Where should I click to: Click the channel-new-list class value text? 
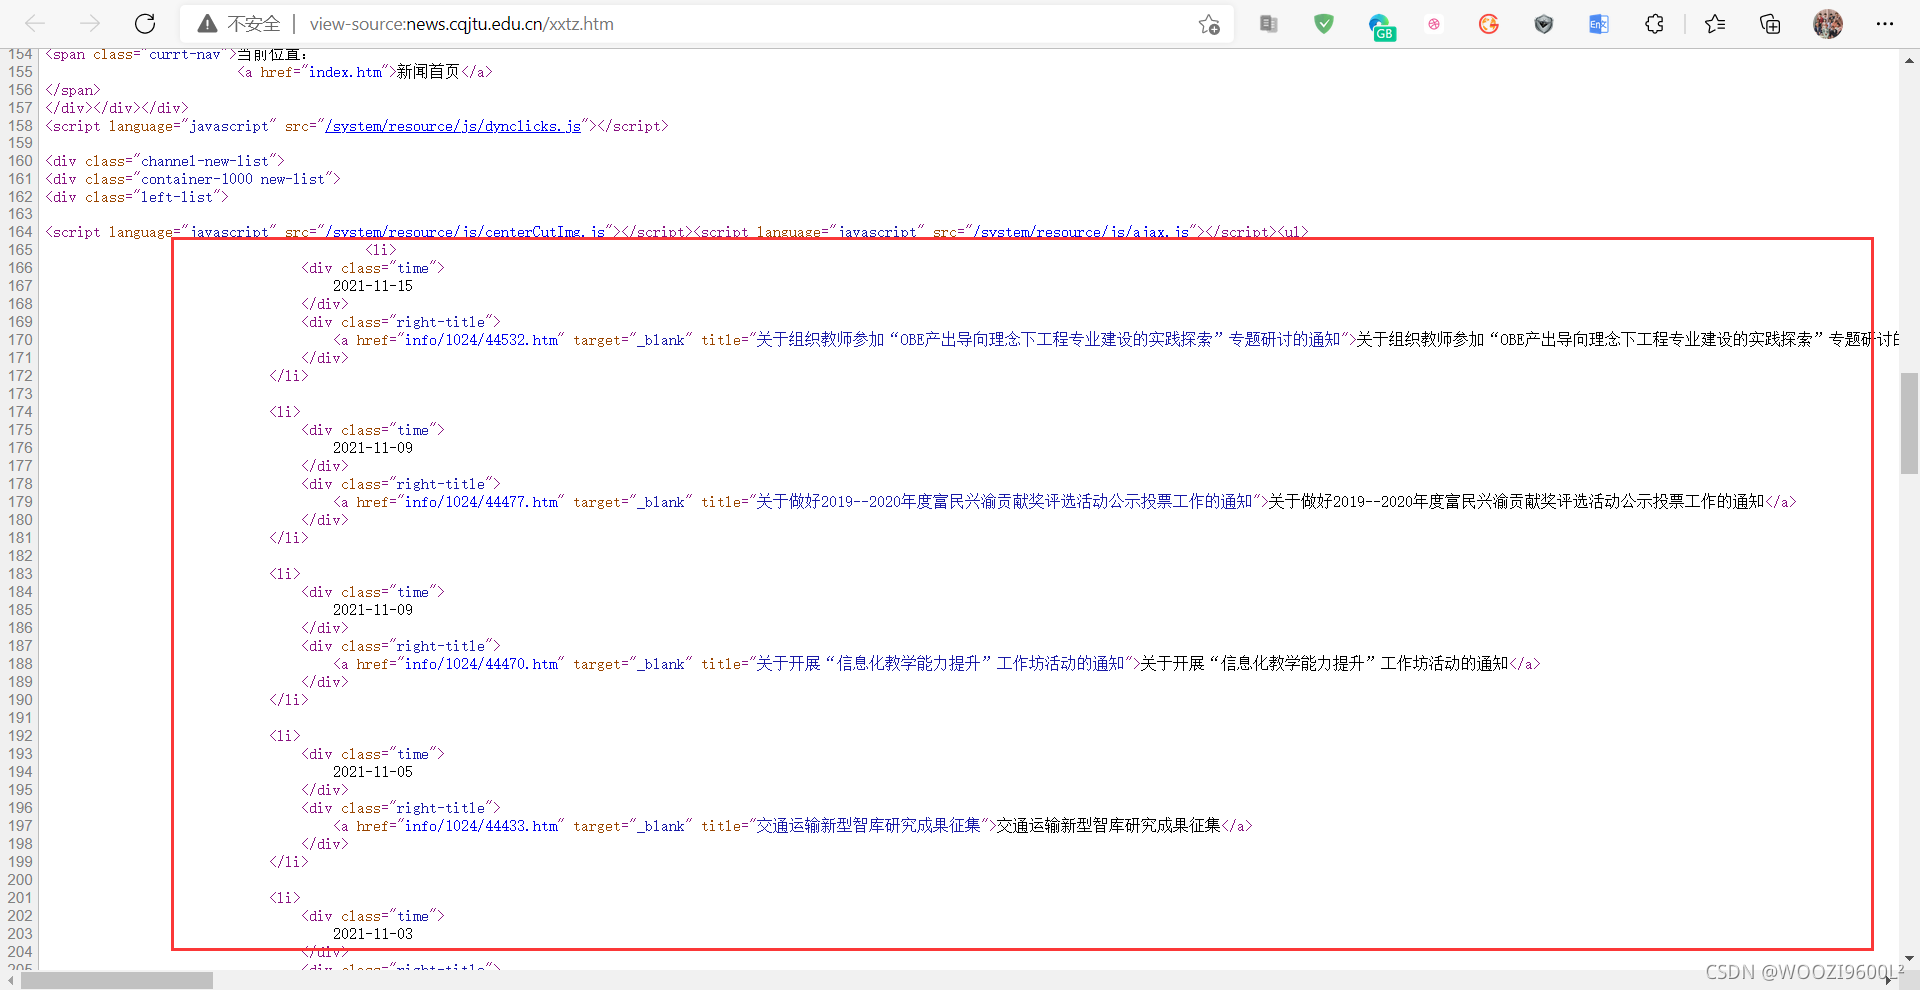pos(205,161)
